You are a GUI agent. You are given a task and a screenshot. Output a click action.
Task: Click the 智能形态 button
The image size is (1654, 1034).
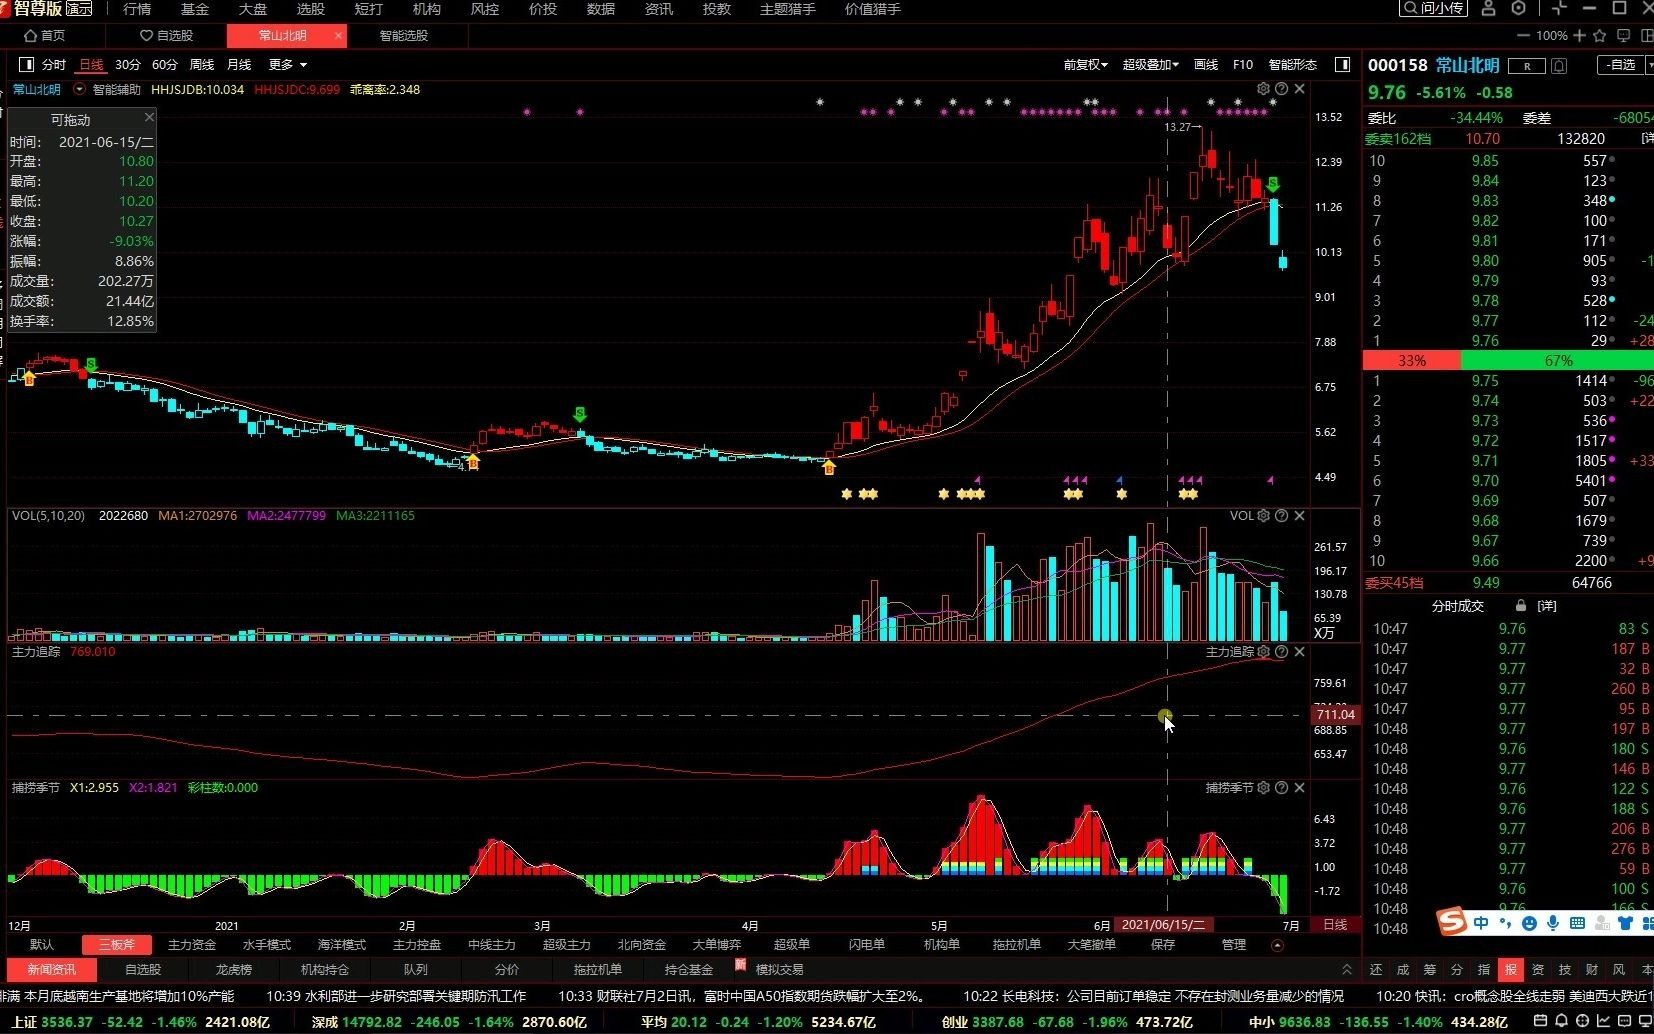[x=1293, y=65]
